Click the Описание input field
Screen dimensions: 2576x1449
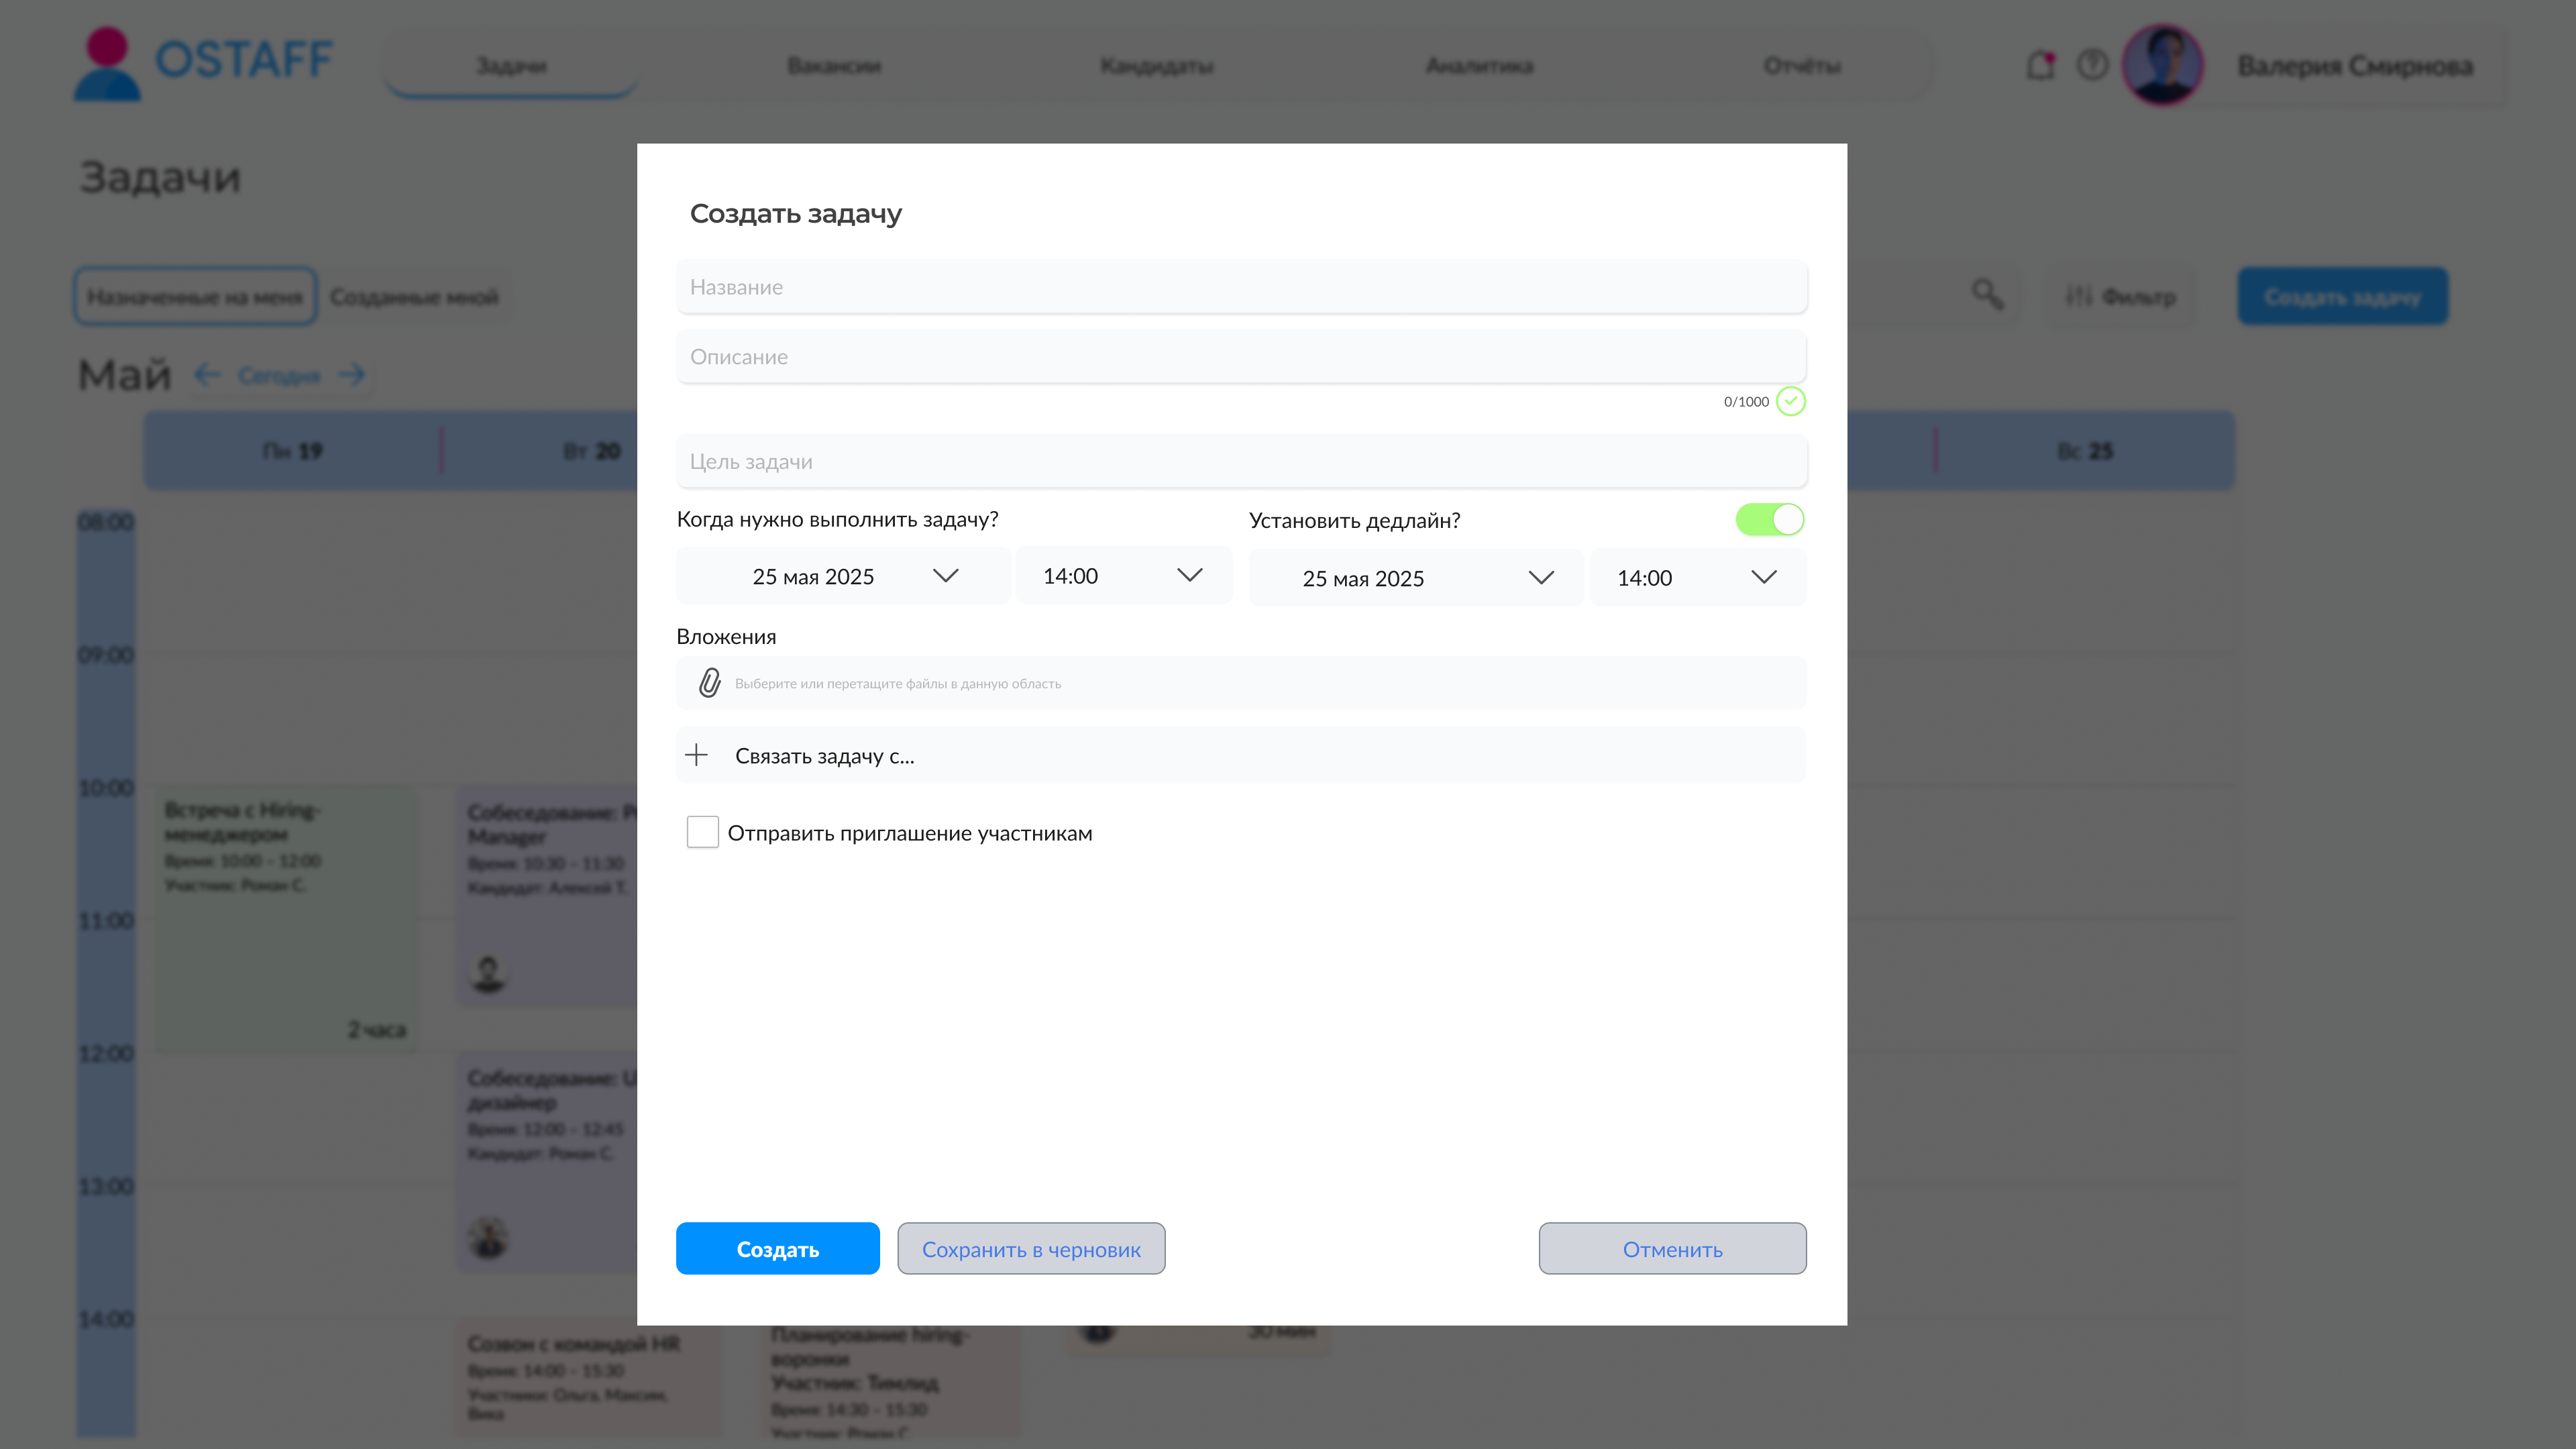(x=1241, y=357)
